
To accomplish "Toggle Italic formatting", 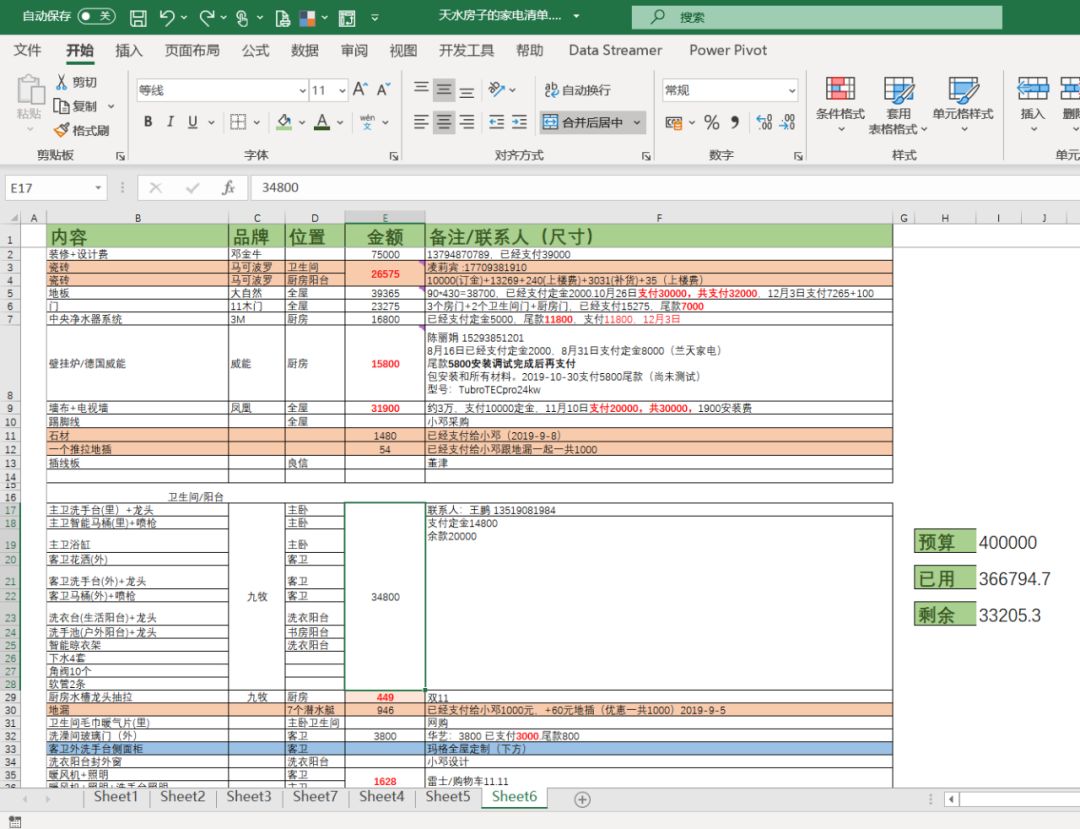I will click(x=170, y=122).
